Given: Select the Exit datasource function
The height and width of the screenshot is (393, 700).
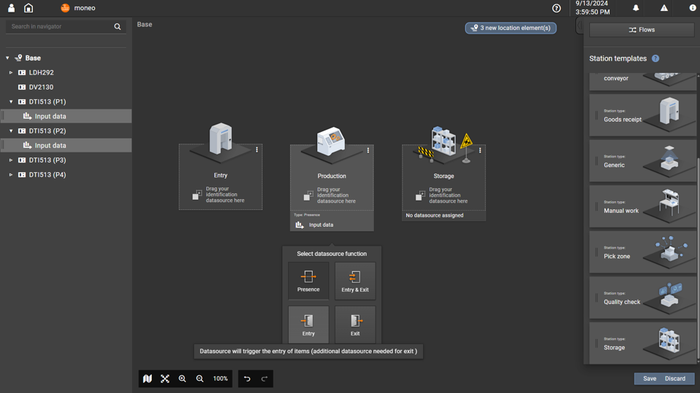Looking at the screenshot, I should tap(355, 324).
